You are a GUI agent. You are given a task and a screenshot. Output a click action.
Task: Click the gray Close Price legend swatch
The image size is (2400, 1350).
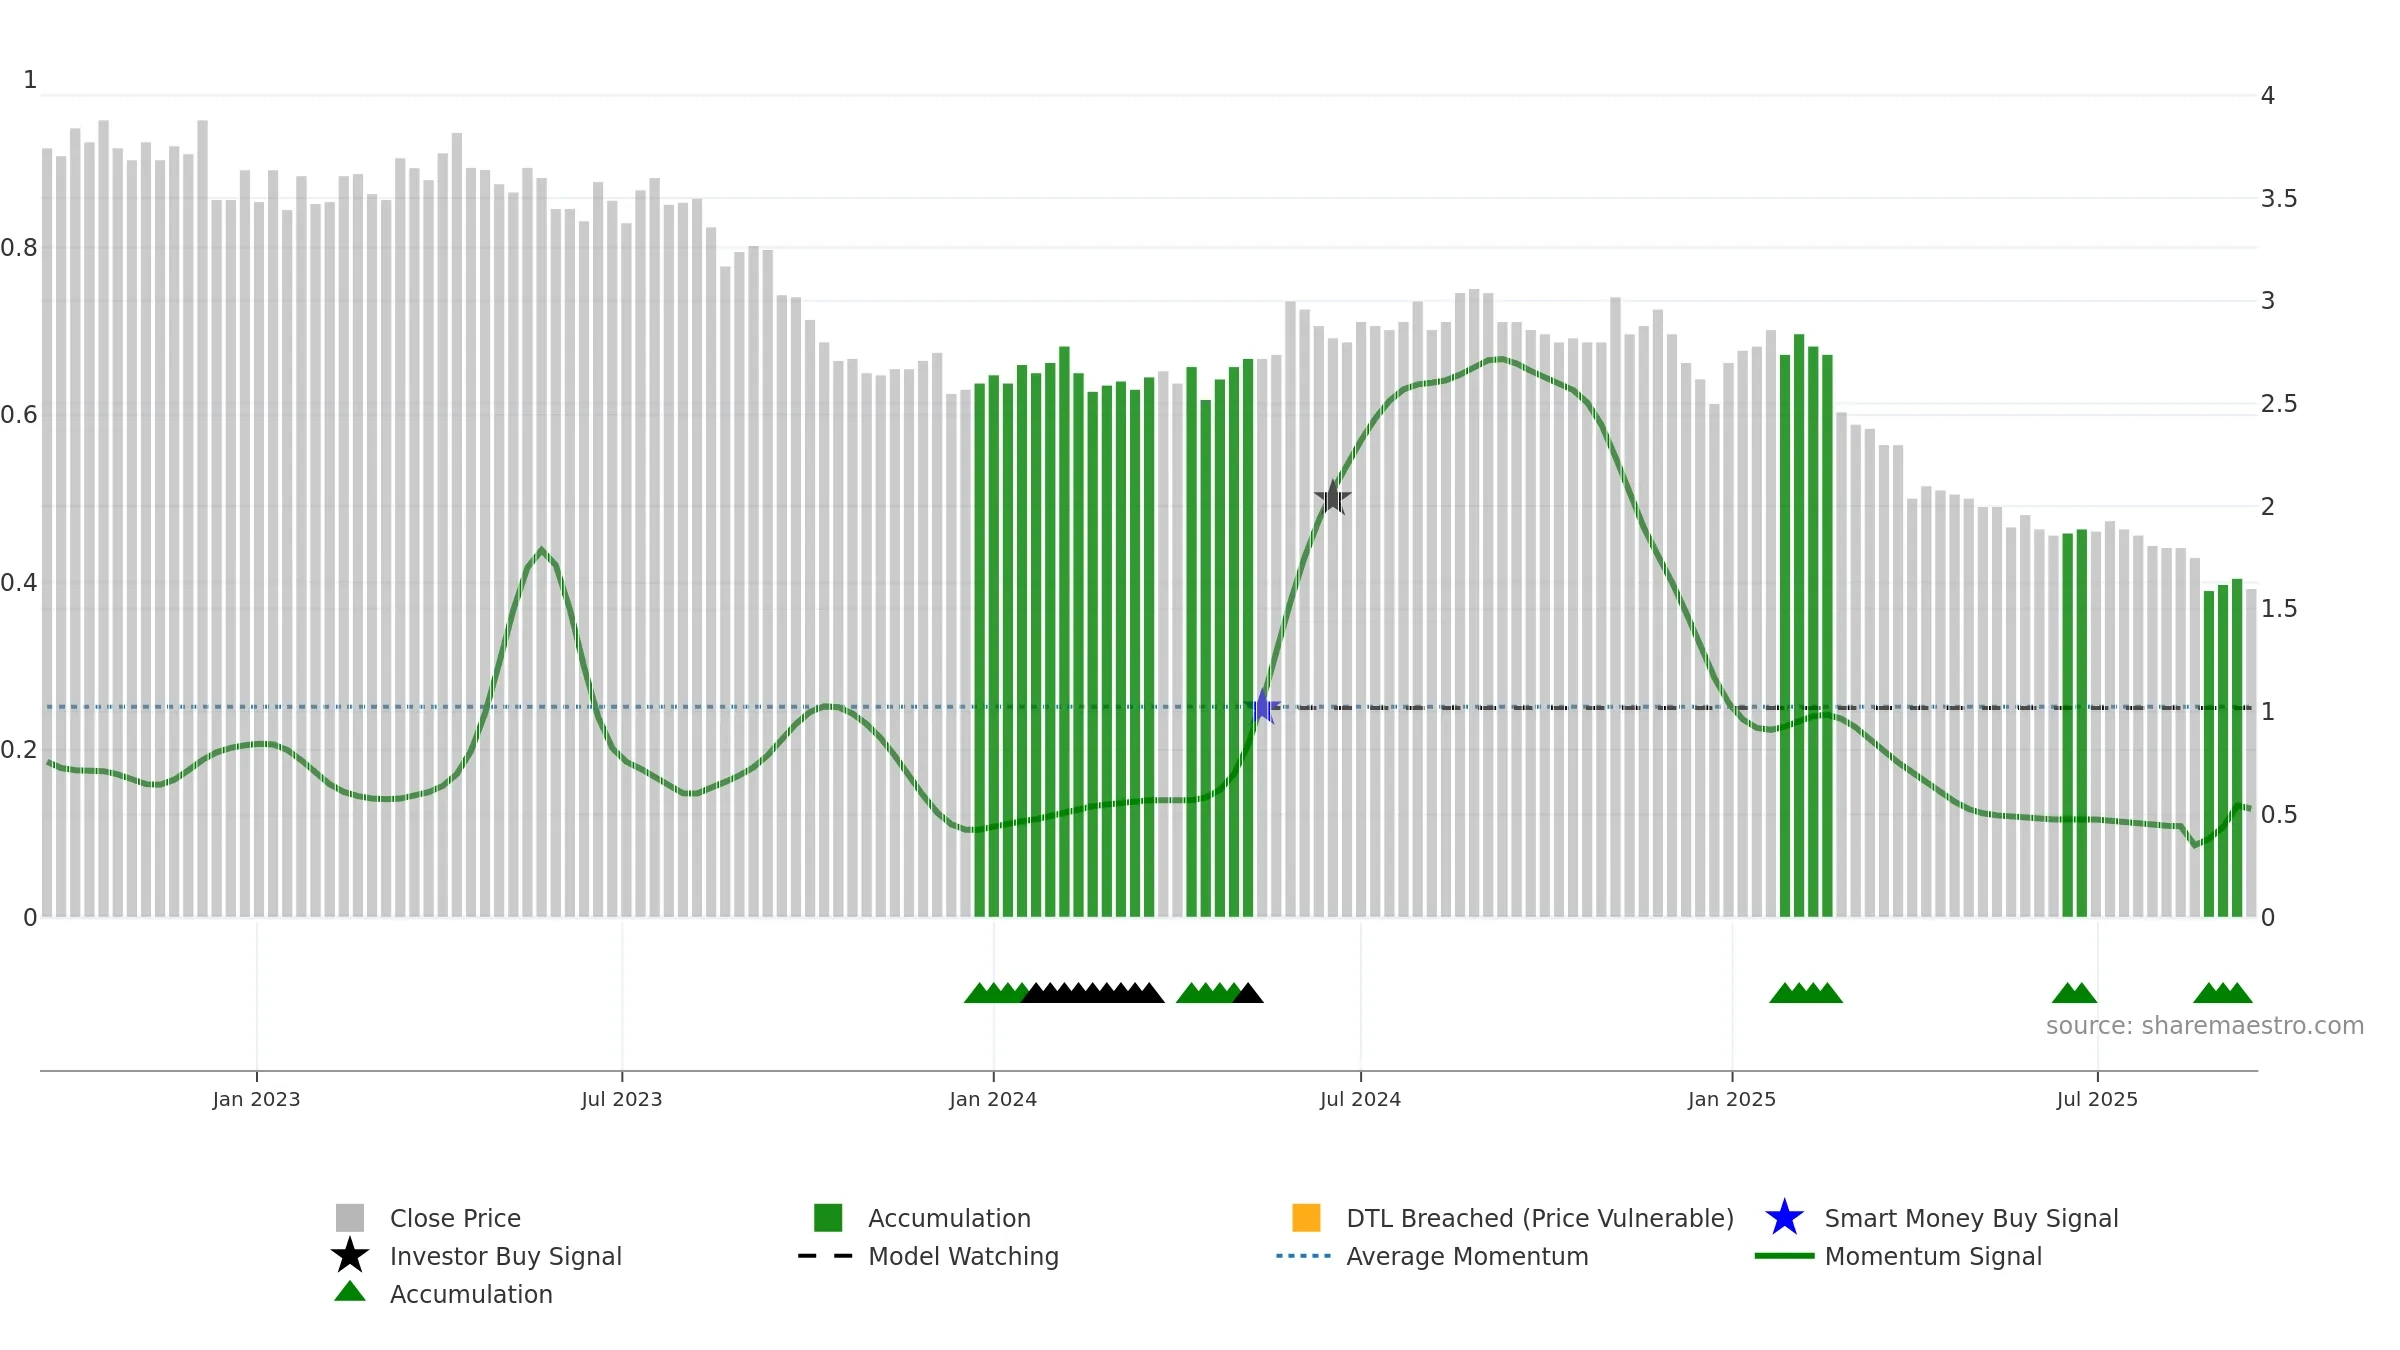click(x=350, y=1217)
